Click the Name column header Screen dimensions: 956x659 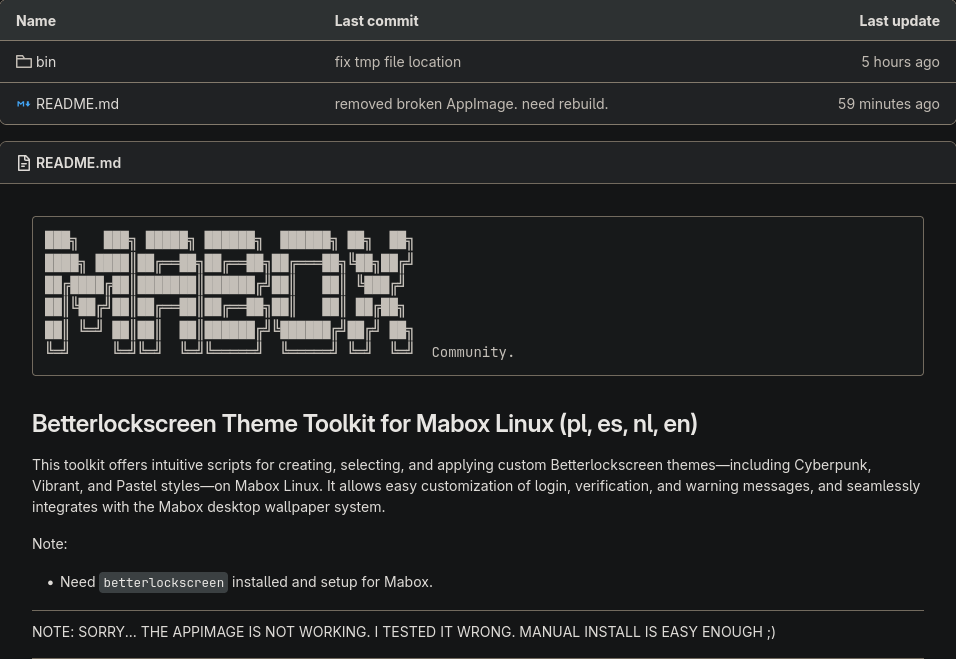click(36, 20)
